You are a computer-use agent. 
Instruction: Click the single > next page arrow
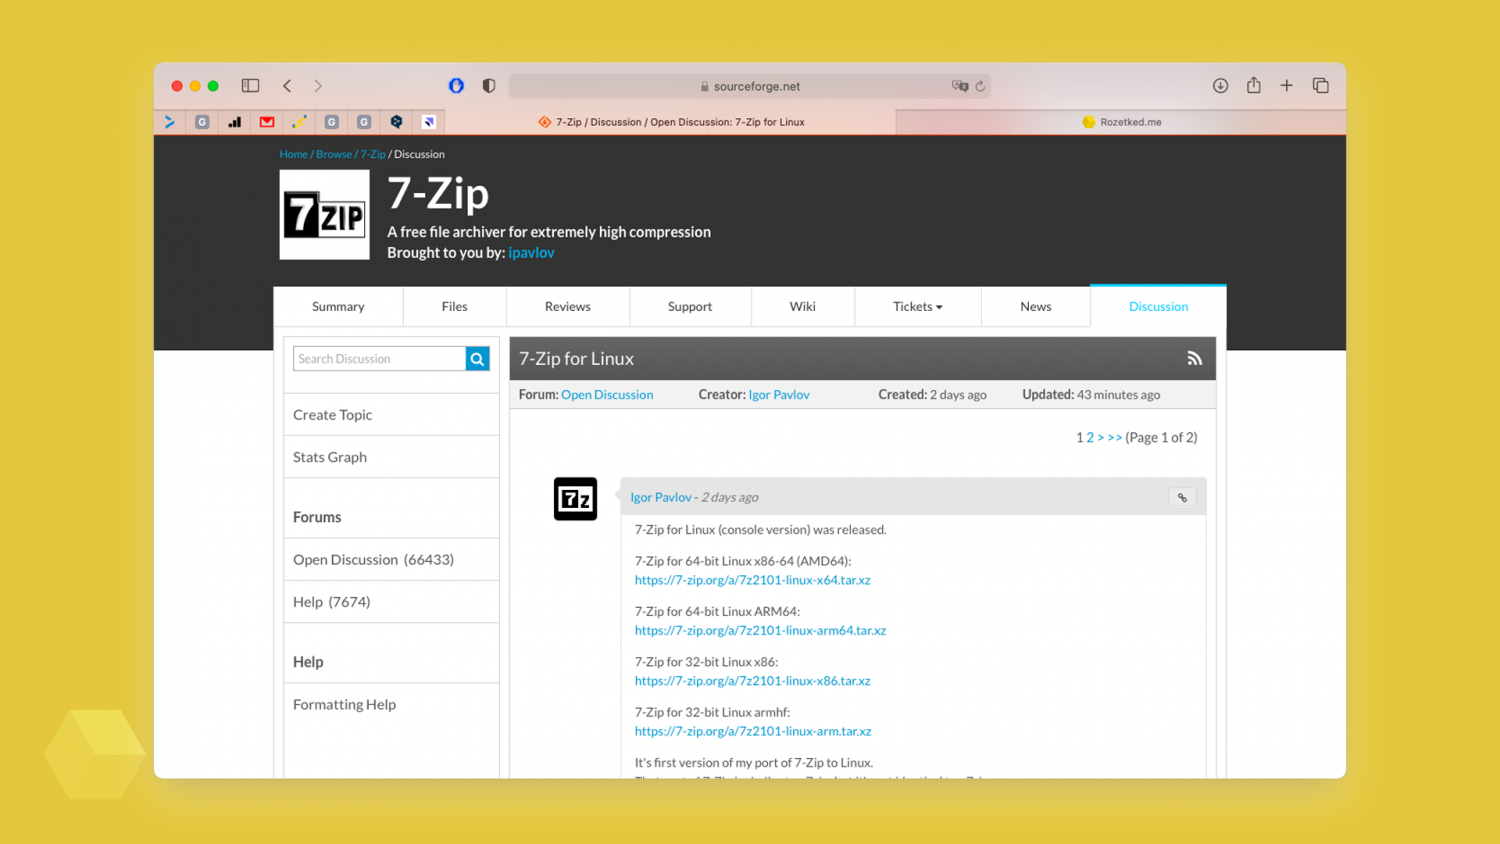tap(1101, 438)
